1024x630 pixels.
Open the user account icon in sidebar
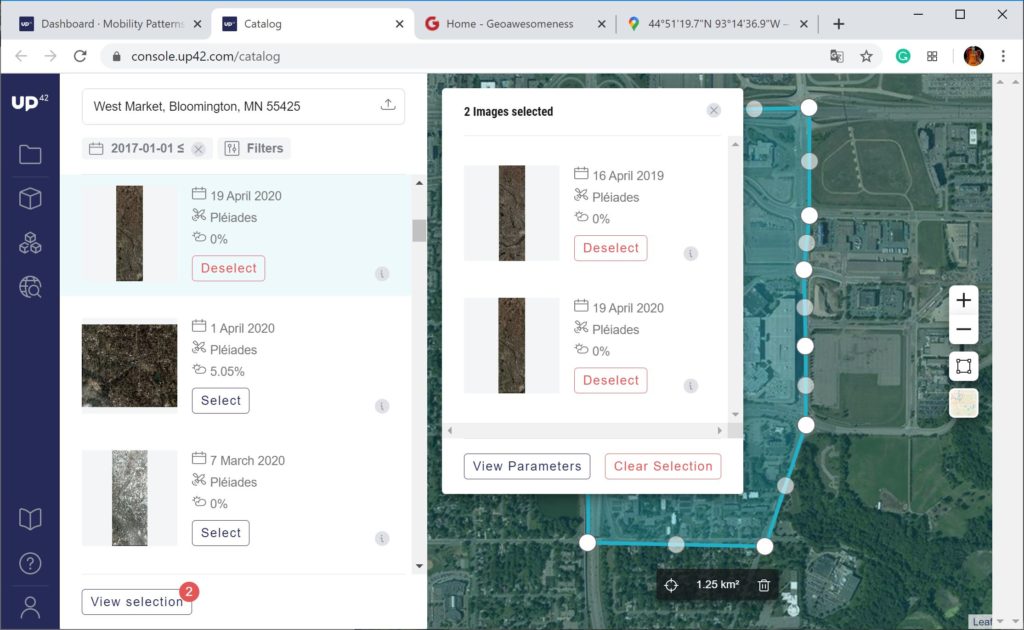point(30,607)
